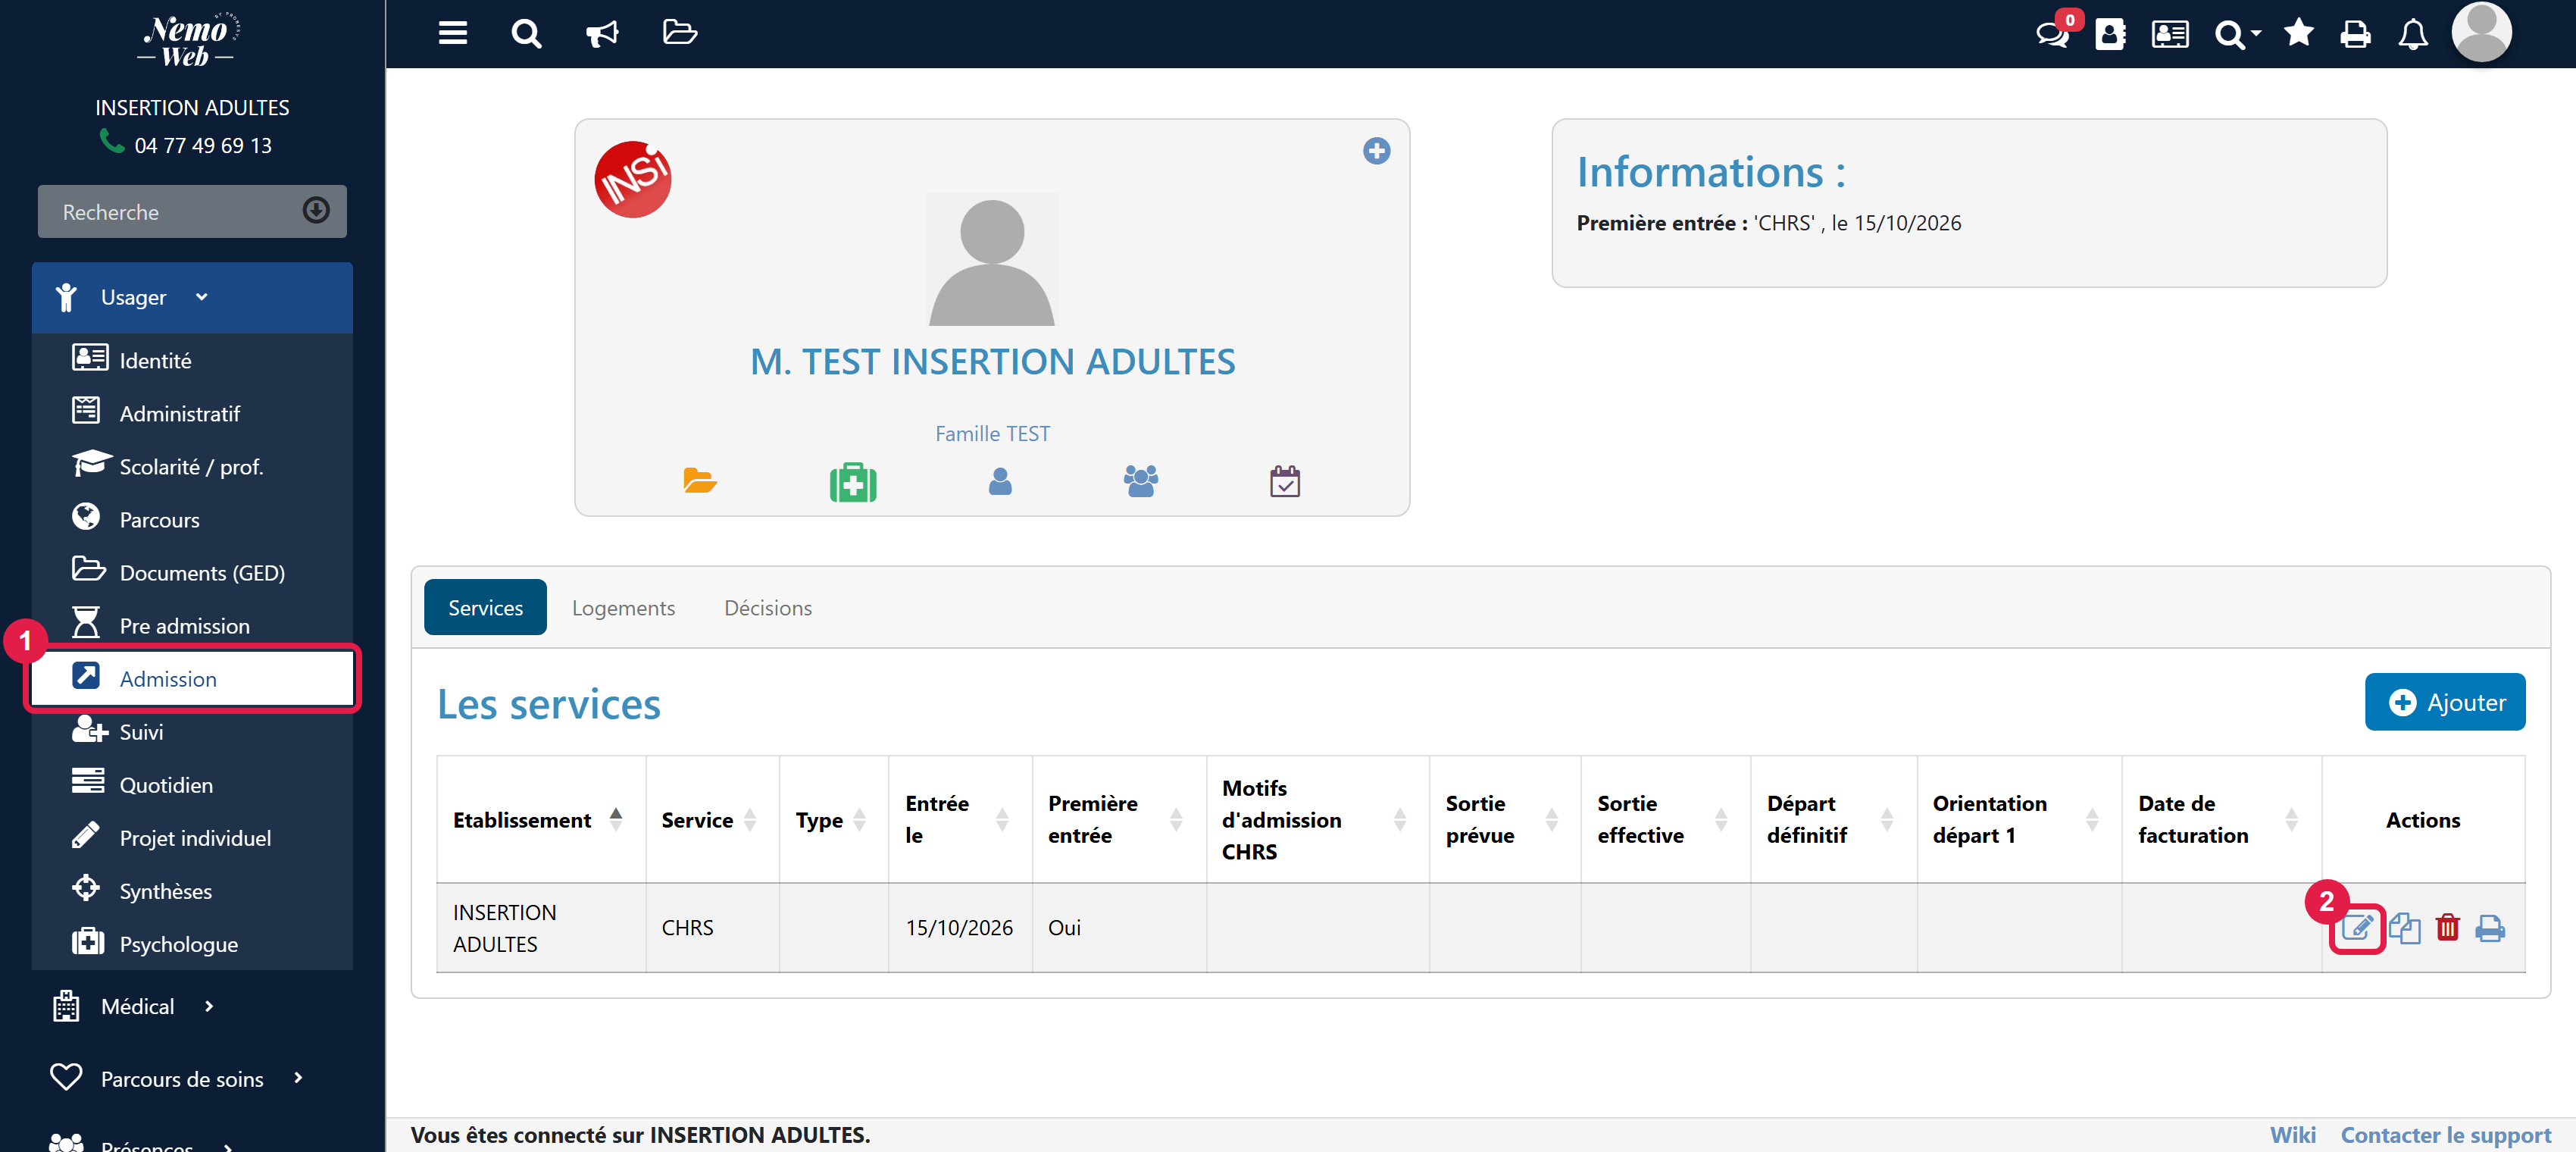Open the Wiki link
Viewport: 2576px width, 1152px height.
tap(2292, 1135)
